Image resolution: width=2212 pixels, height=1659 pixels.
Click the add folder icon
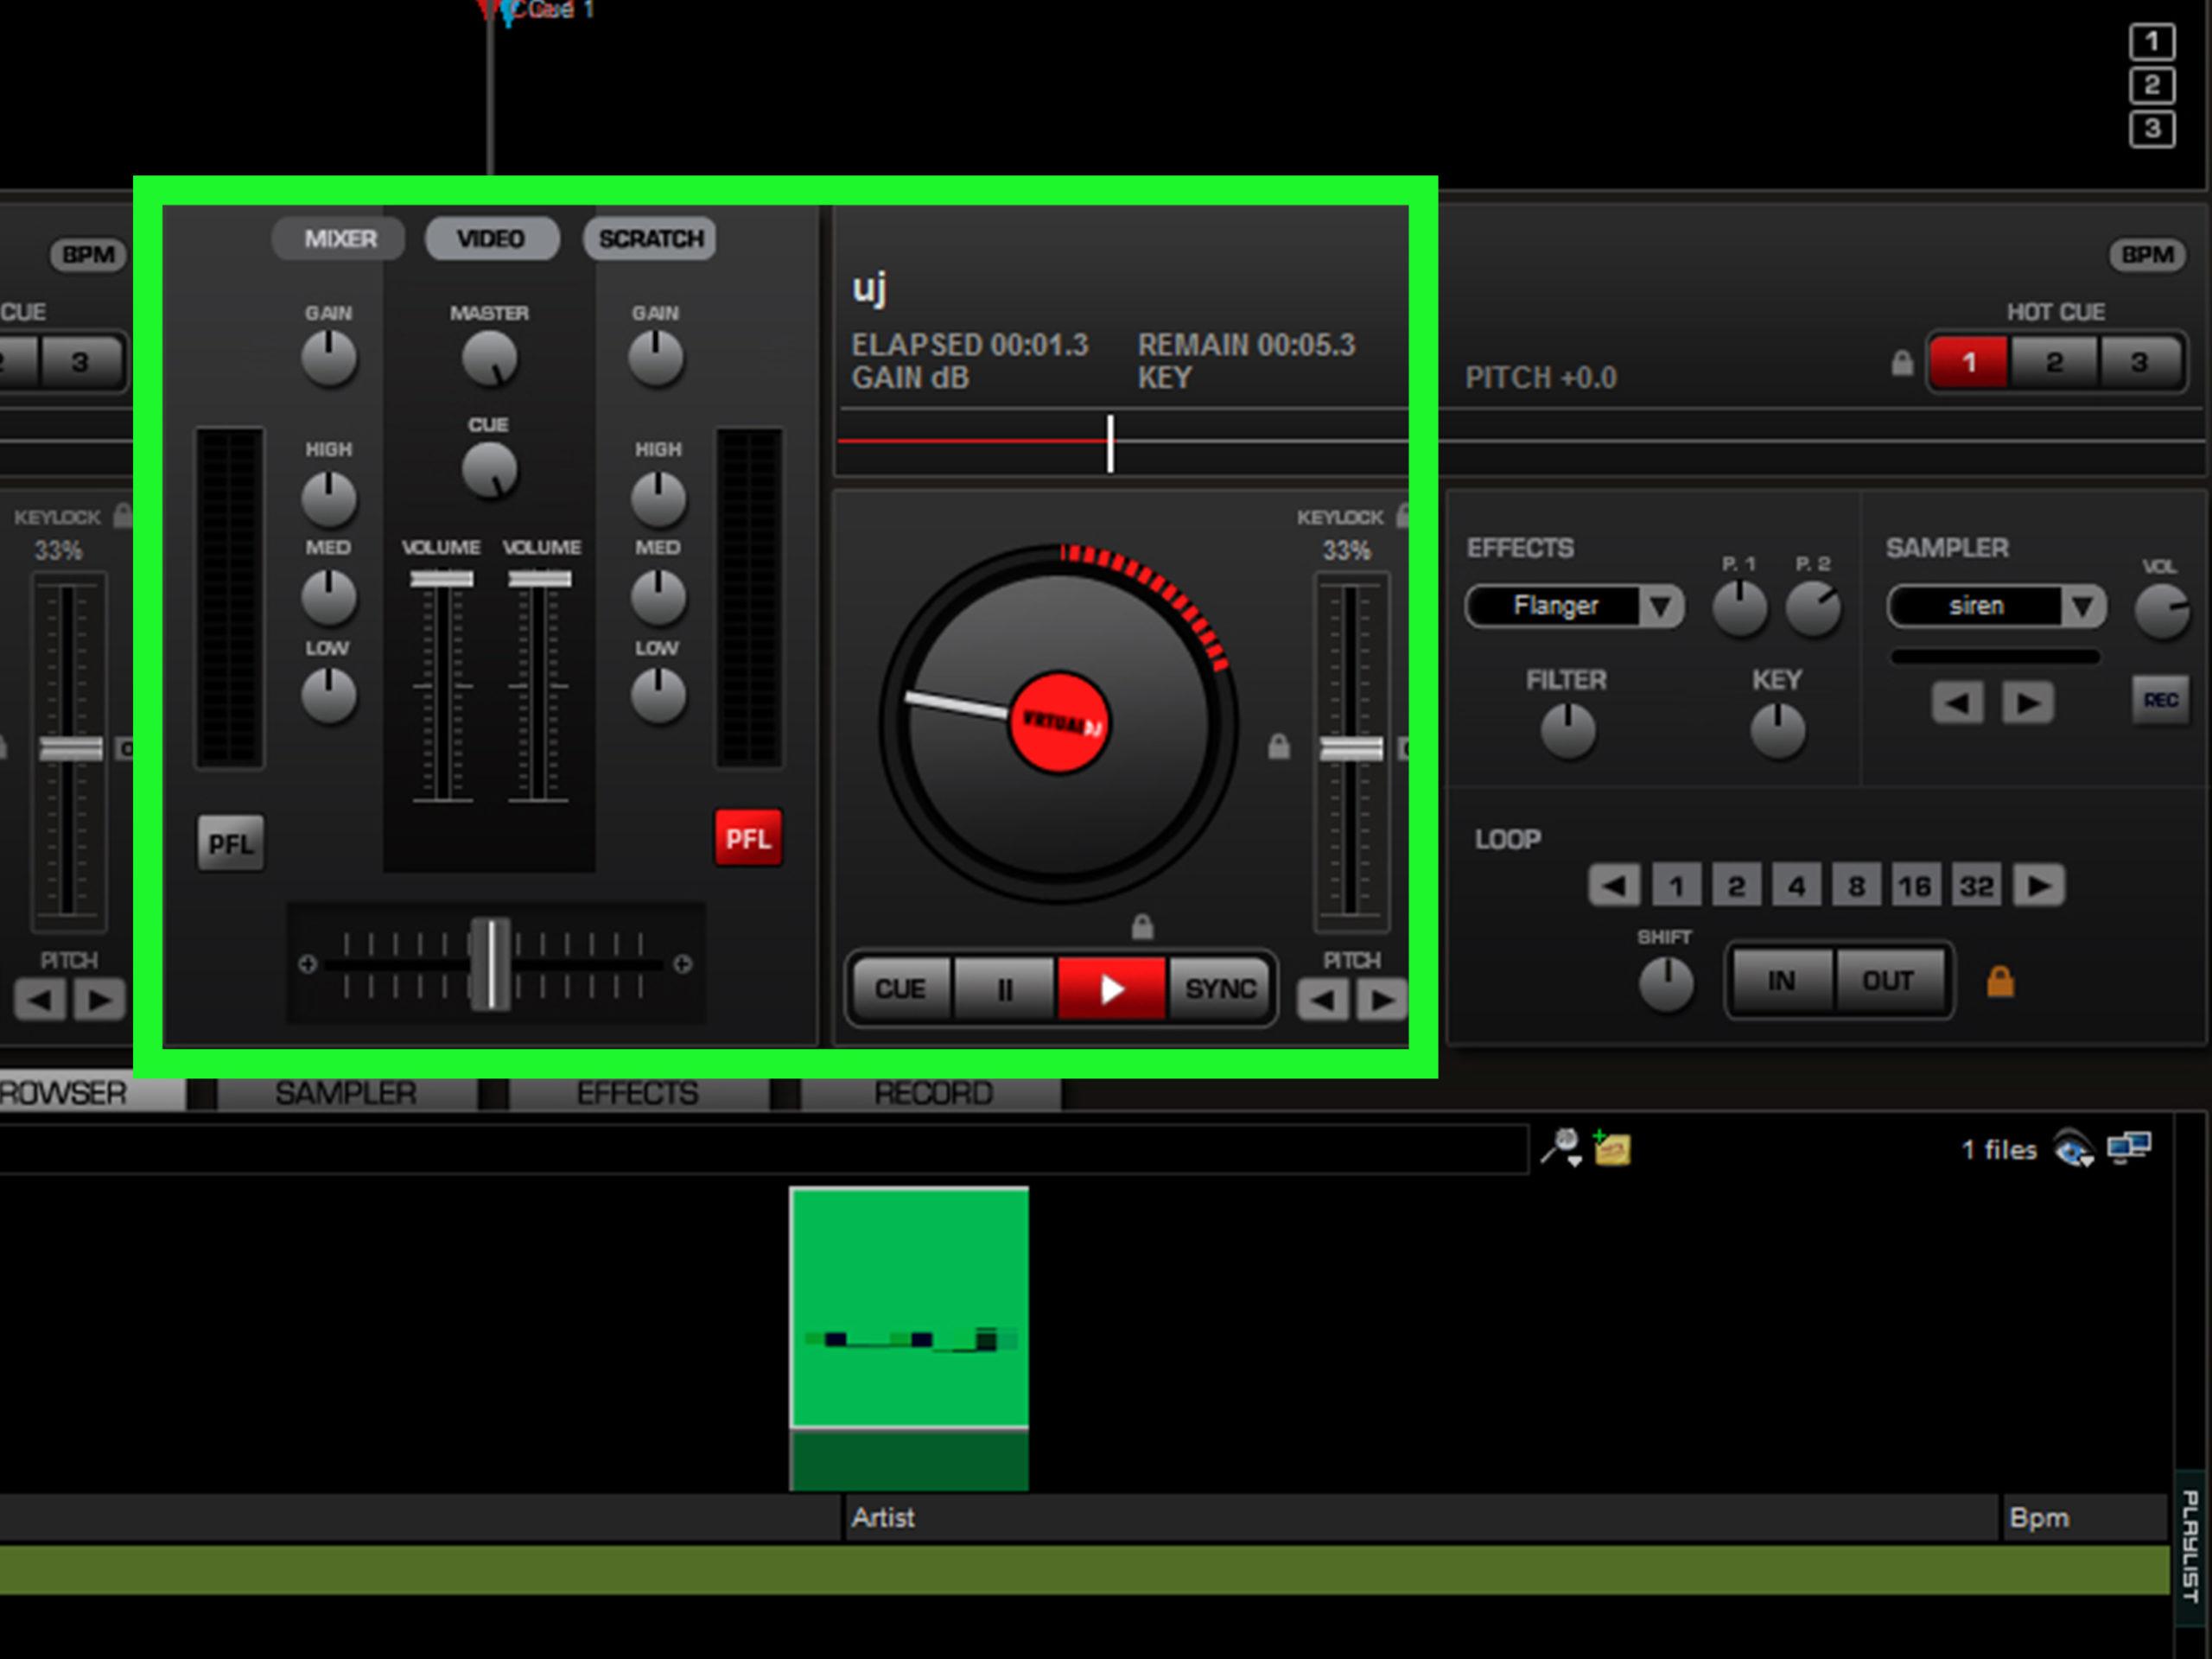point(1612,1148)
